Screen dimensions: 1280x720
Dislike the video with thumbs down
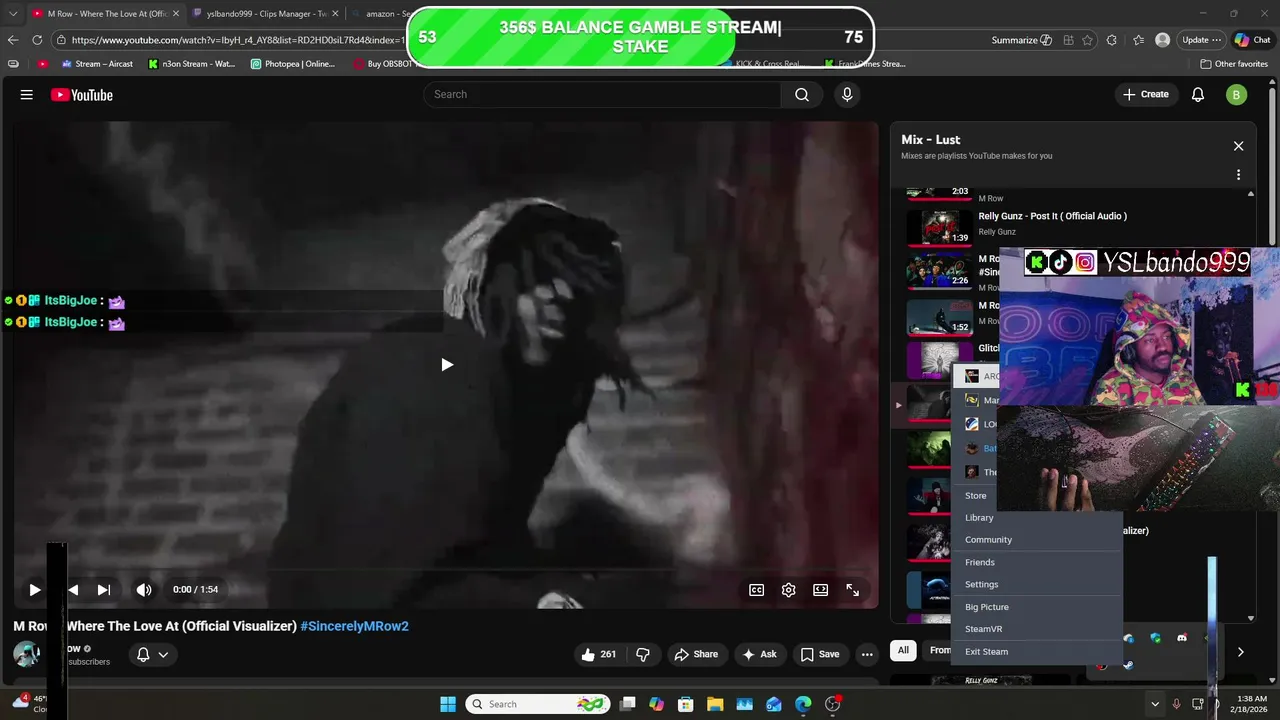pos(643,654)
